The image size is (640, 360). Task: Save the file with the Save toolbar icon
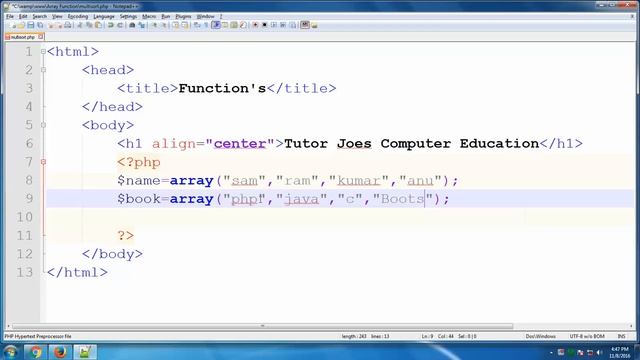tap(31, 25)
